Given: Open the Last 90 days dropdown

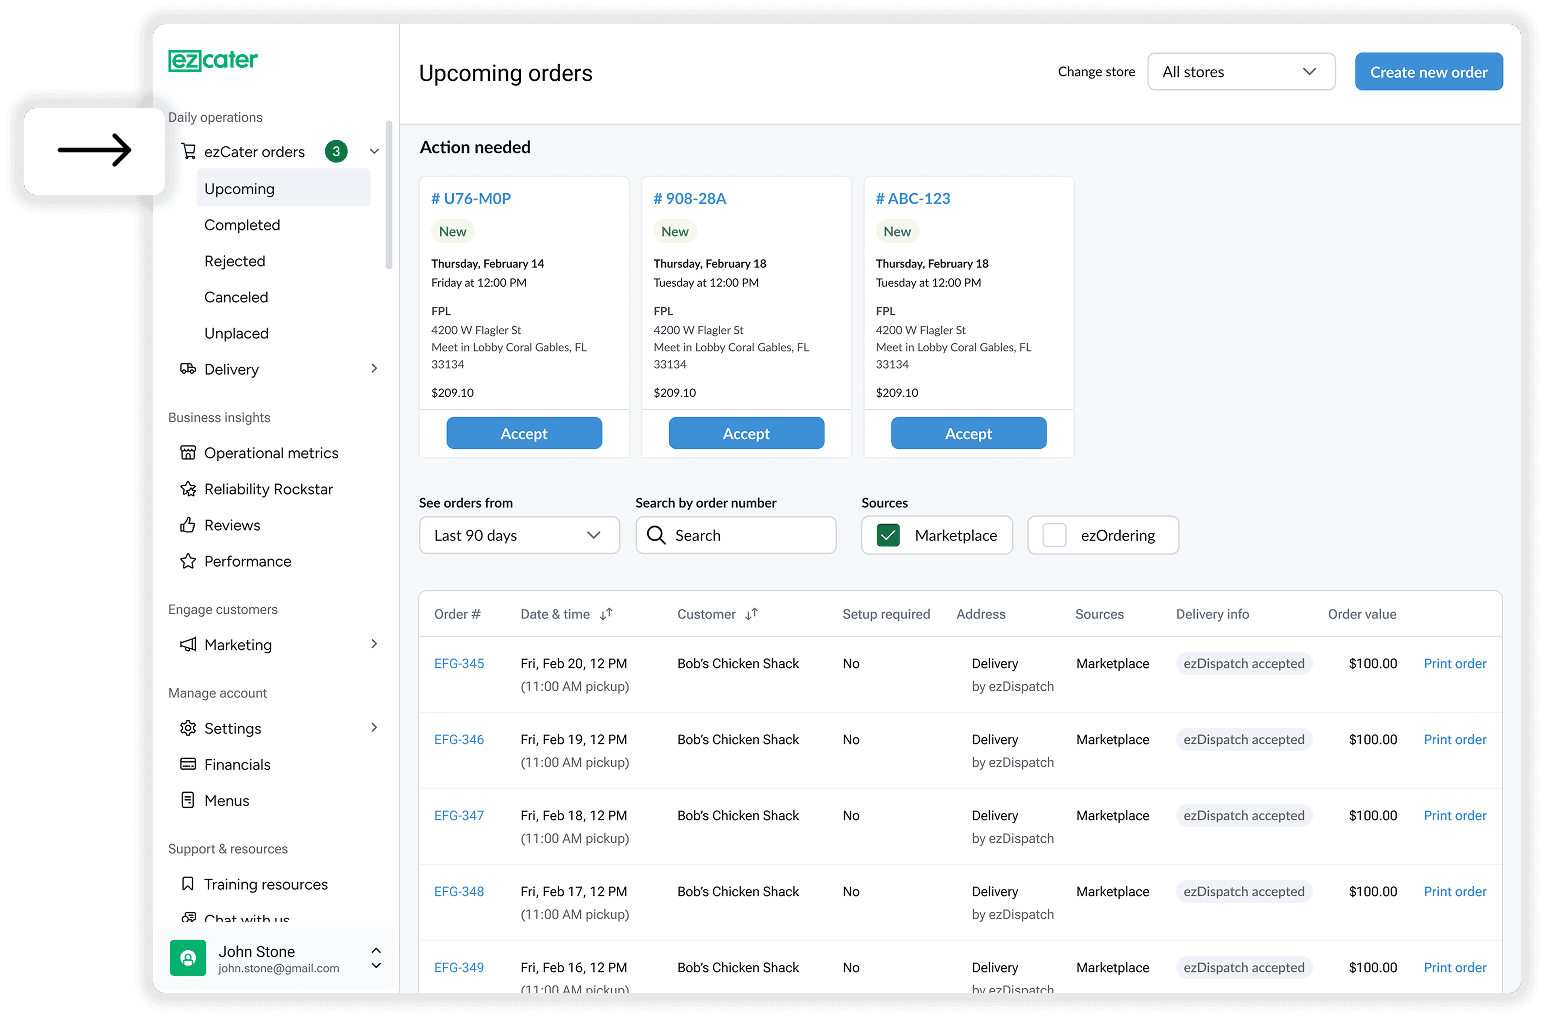Looking at the screenshot, I should point(519,535).
